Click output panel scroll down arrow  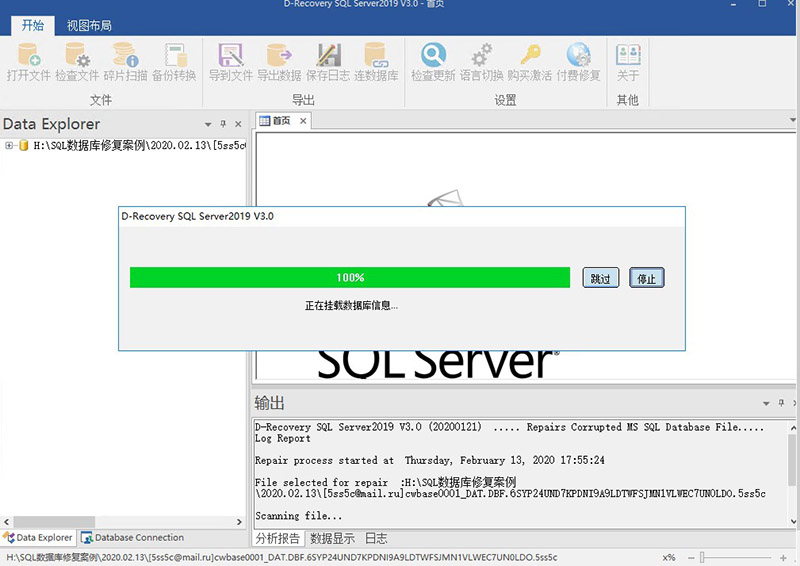(793, 522)
